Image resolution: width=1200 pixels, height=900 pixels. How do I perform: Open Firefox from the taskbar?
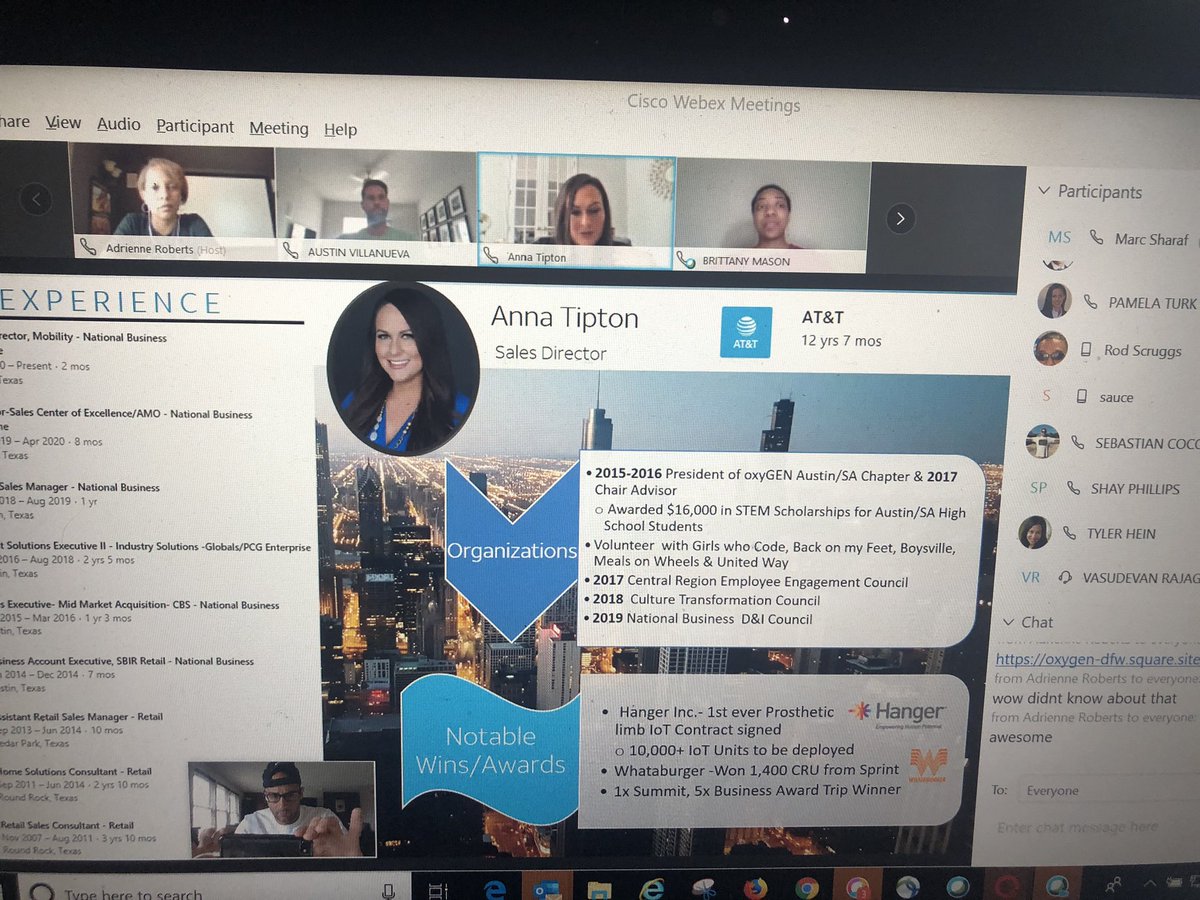pyautogui.click(x=755, y=887)
